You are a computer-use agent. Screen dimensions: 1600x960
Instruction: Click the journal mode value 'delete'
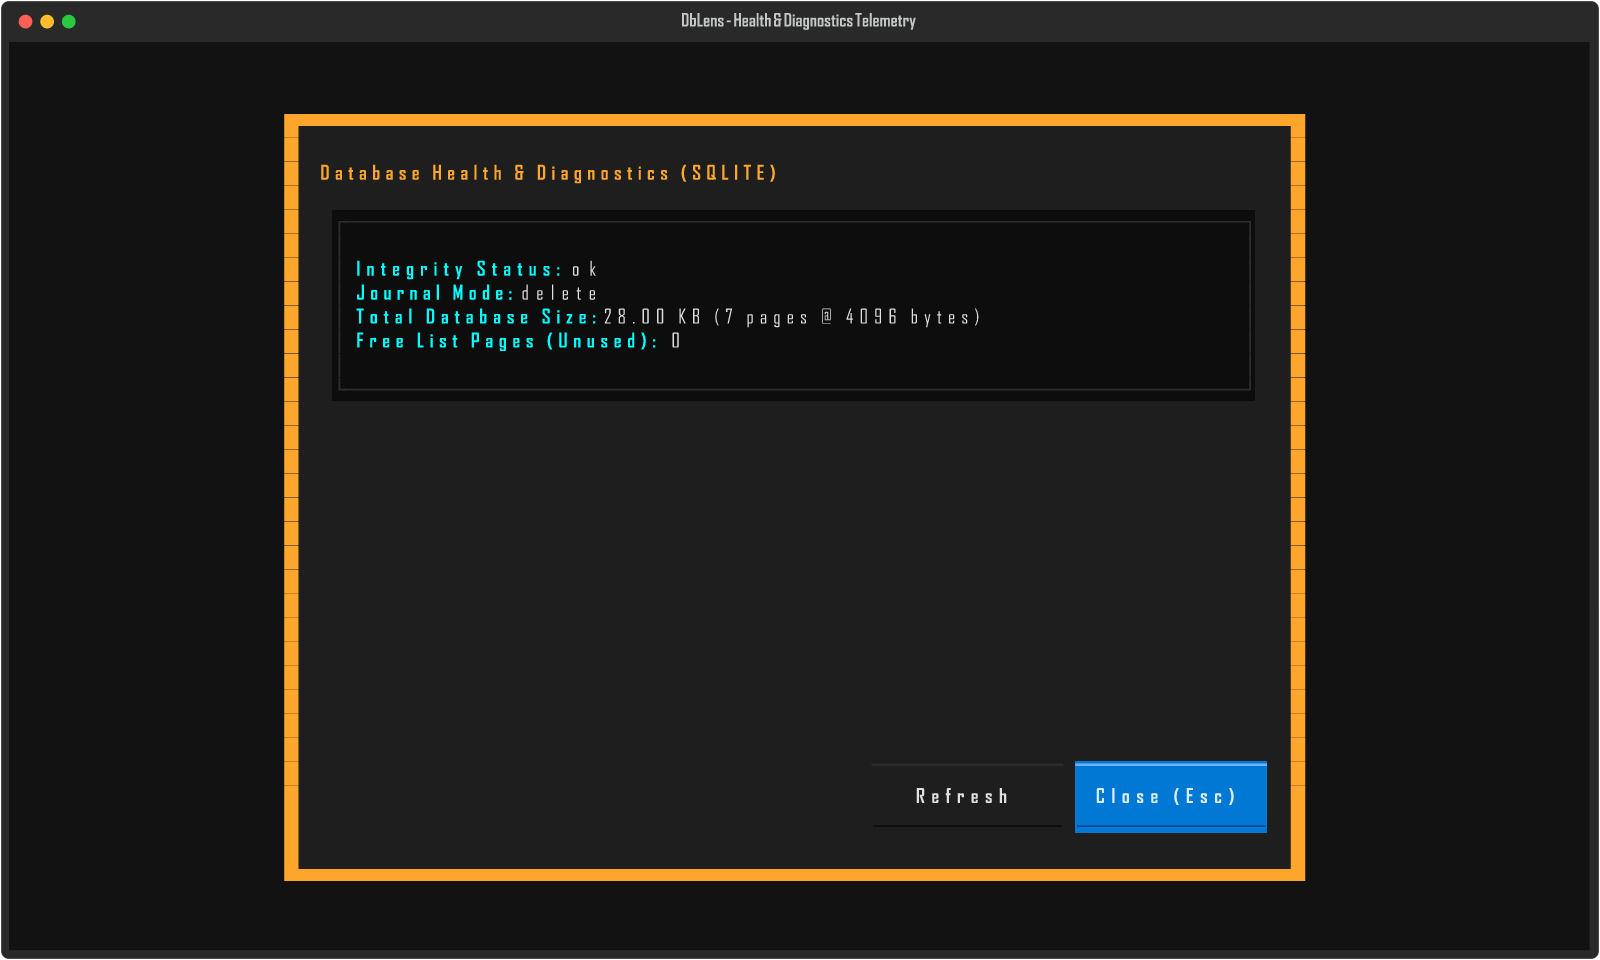pos(559,293)
